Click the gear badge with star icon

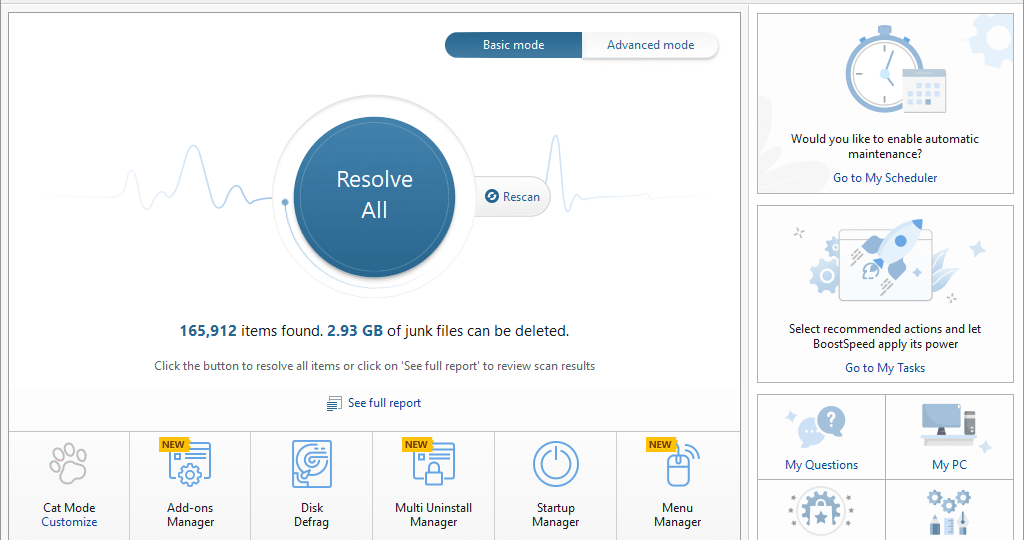tap(821, 511)
